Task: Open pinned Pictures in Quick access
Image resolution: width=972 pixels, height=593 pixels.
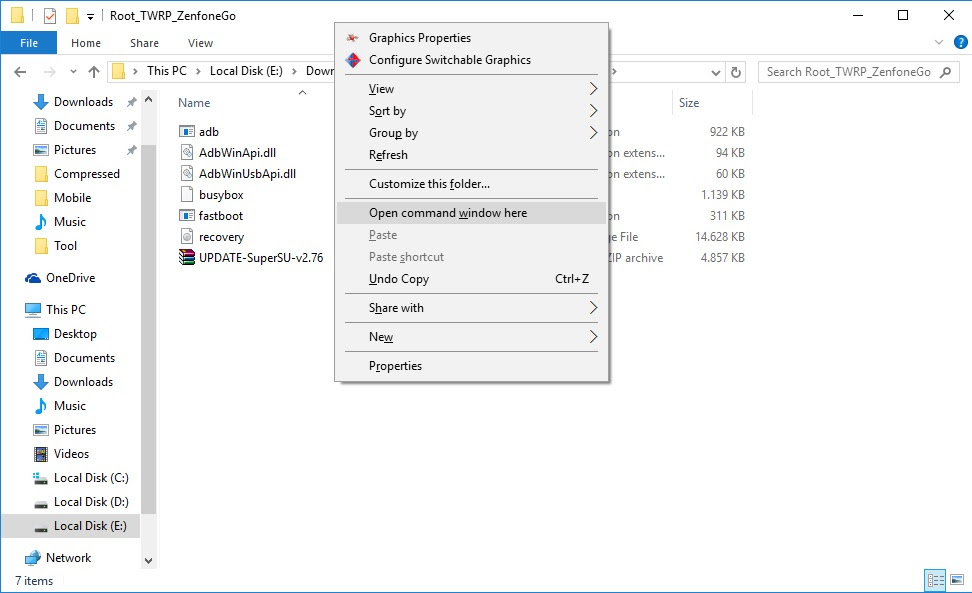Action: 74,150
